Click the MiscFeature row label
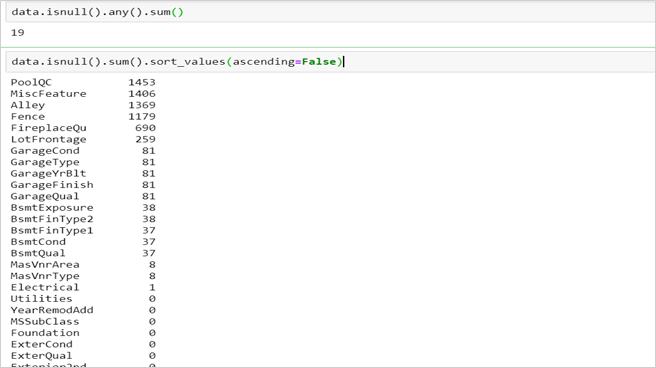This screenshot has height=368, width=656. [x=49, y=94]
